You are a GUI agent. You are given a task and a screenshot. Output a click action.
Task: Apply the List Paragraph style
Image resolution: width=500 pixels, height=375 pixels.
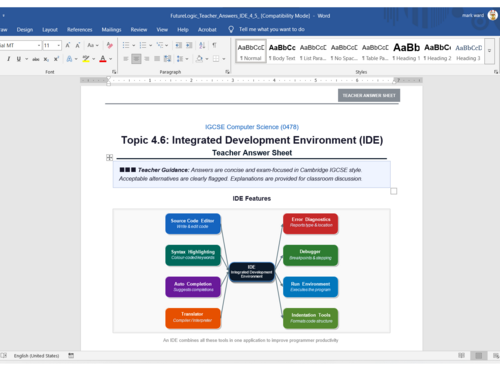pos(313,51)
